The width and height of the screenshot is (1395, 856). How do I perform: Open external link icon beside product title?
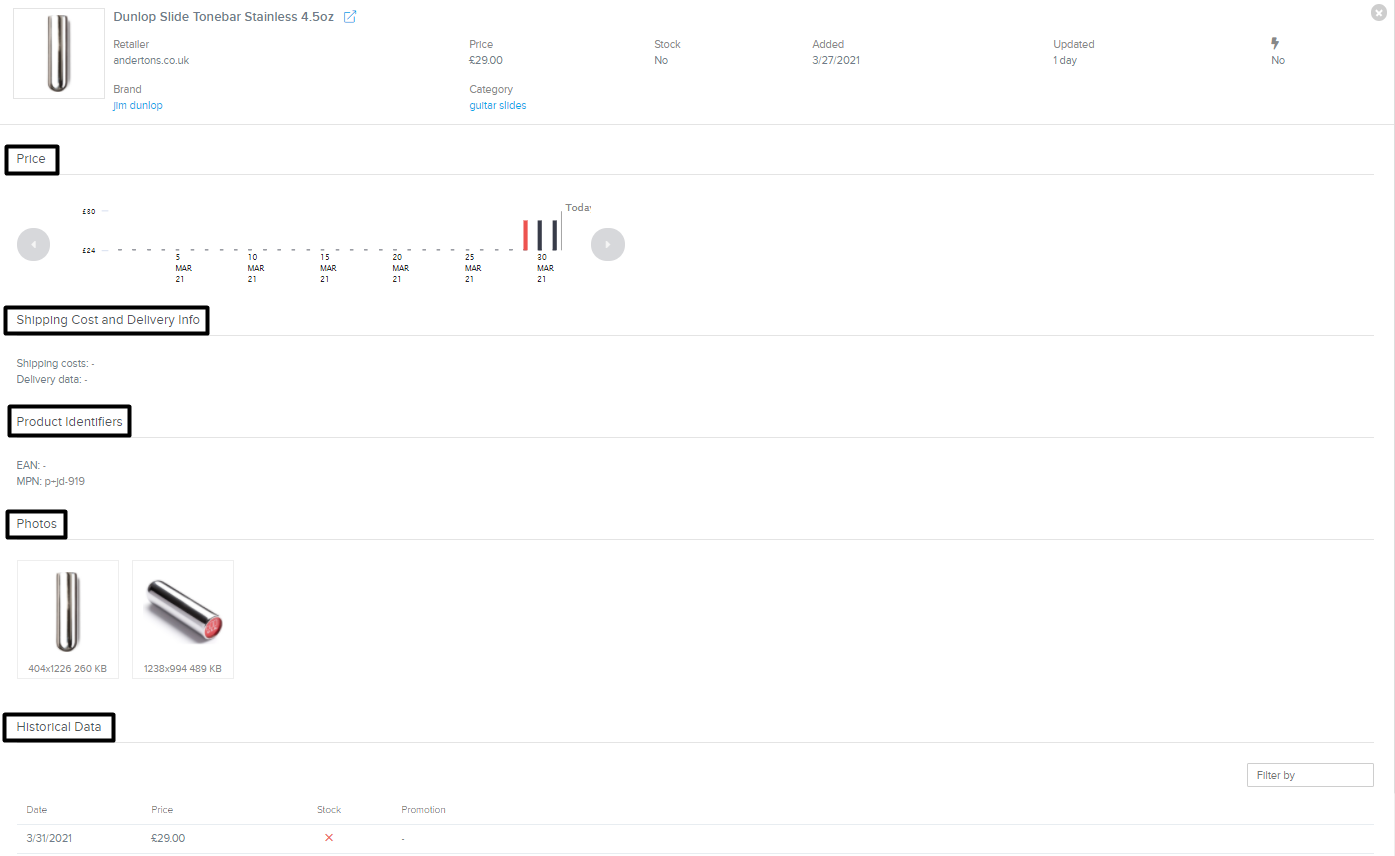tap(350, 17)
